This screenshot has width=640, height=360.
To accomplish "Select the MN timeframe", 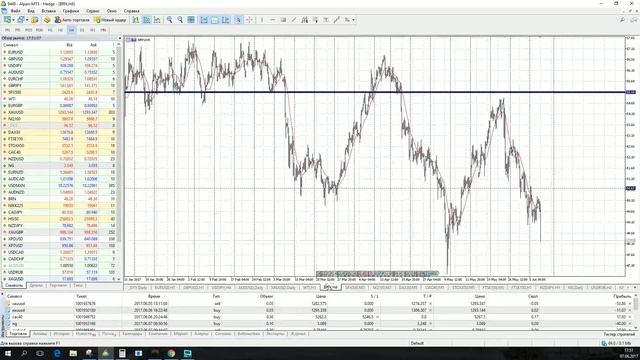I will pyautogui.click(x=103, y=30).
